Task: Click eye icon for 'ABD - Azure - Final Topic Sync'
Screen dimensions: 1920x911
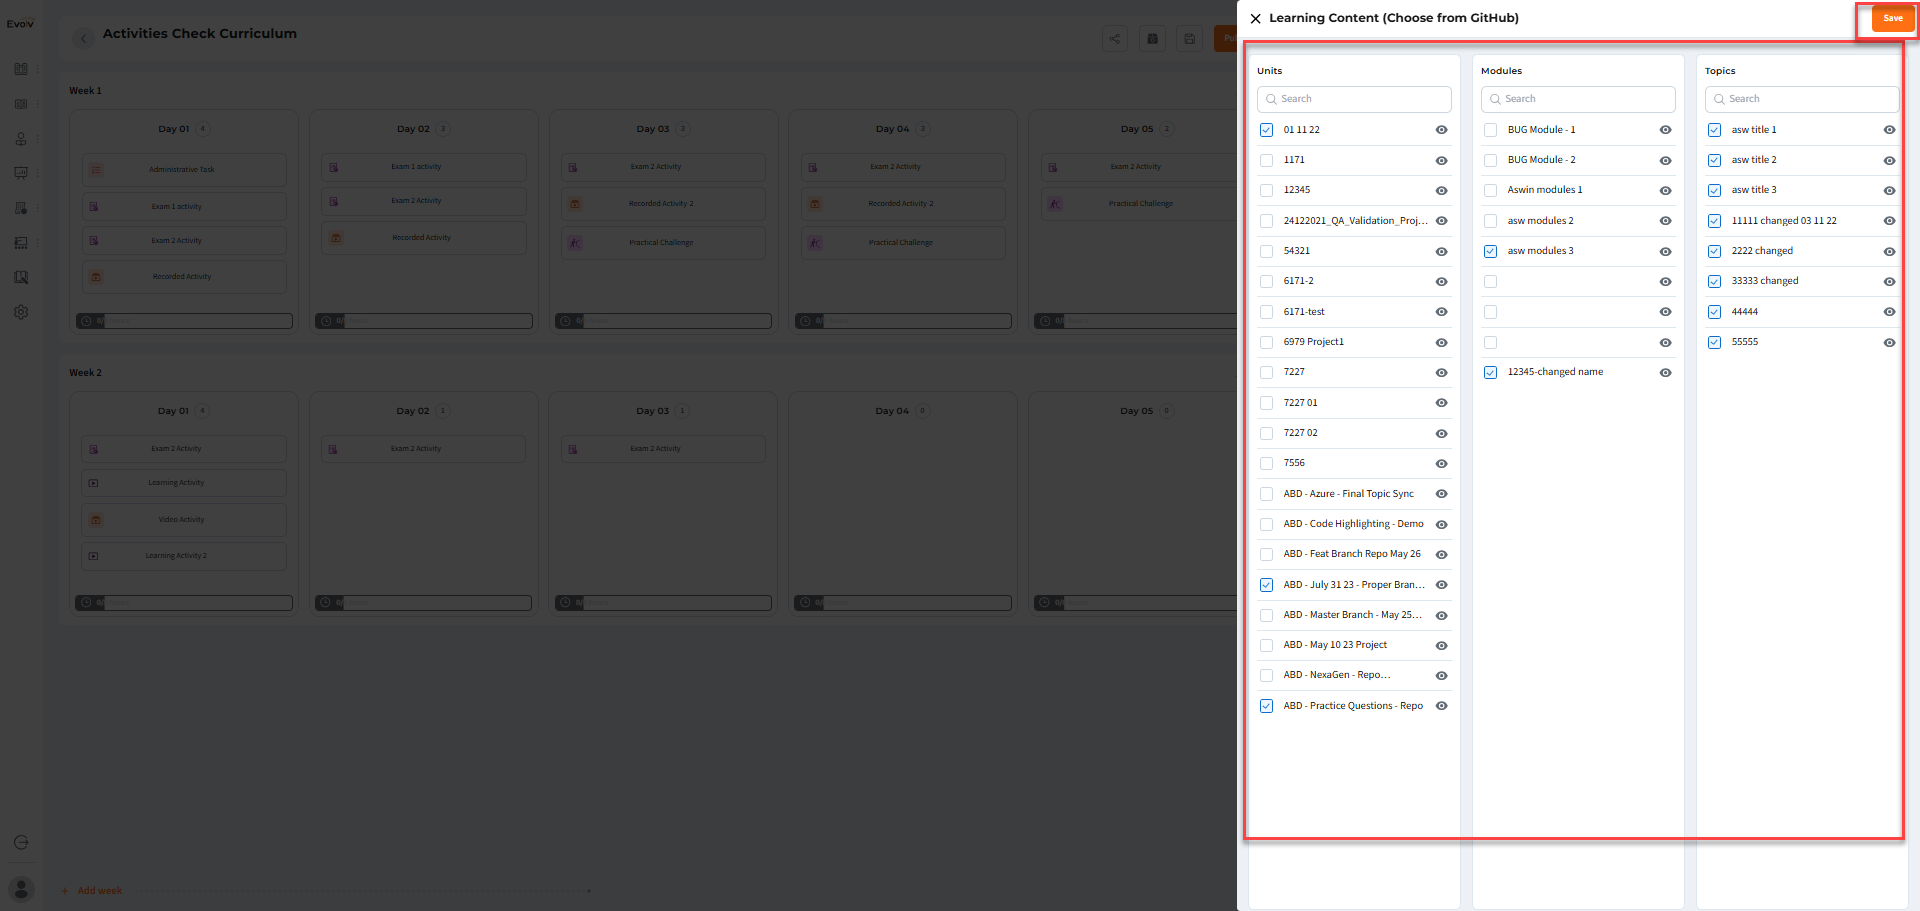Action: coord(1441,494)
